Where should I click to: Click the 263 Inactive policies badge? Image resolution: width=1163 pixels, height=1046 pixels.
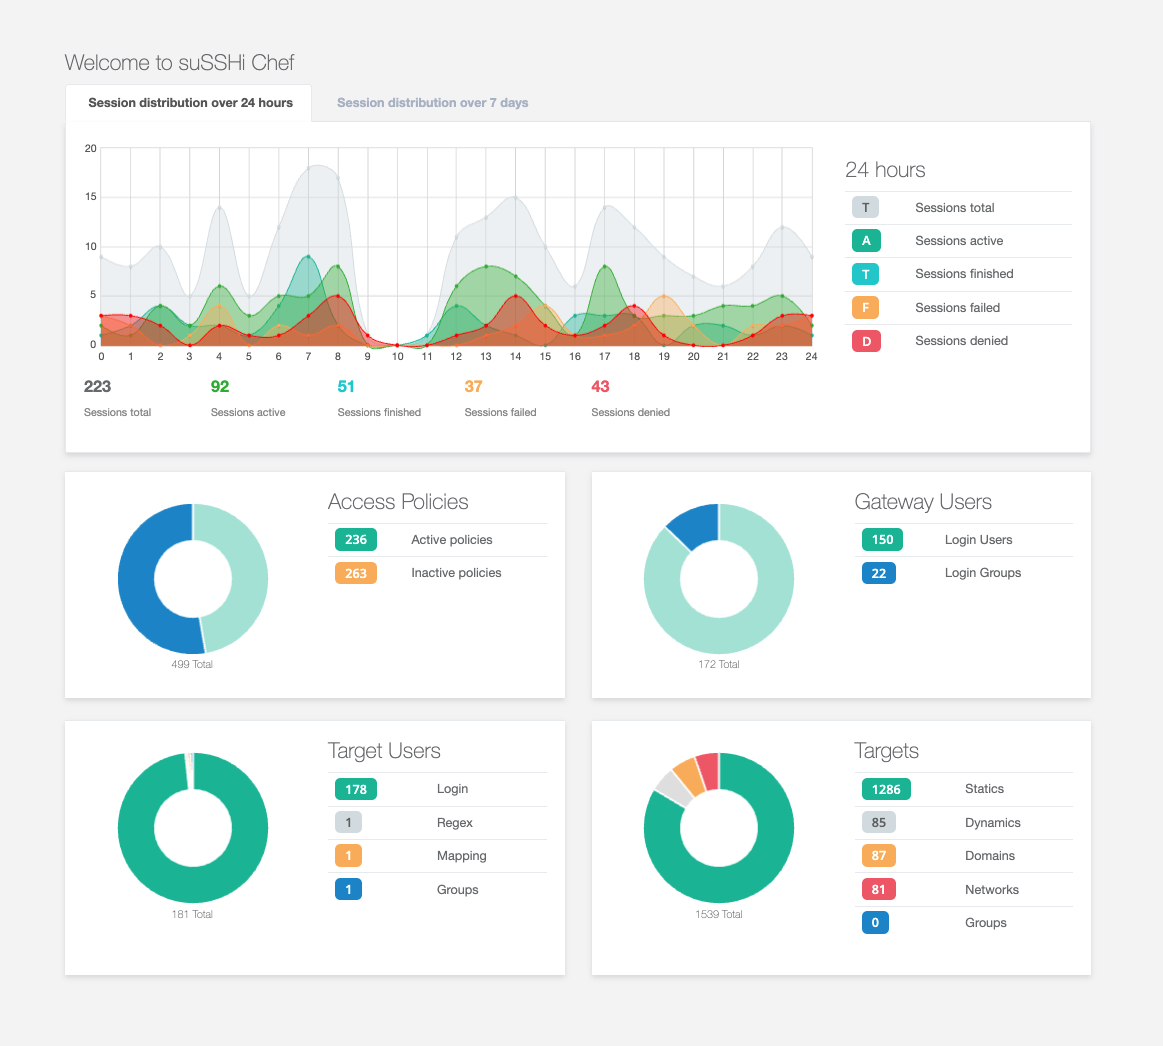[355, 573]
